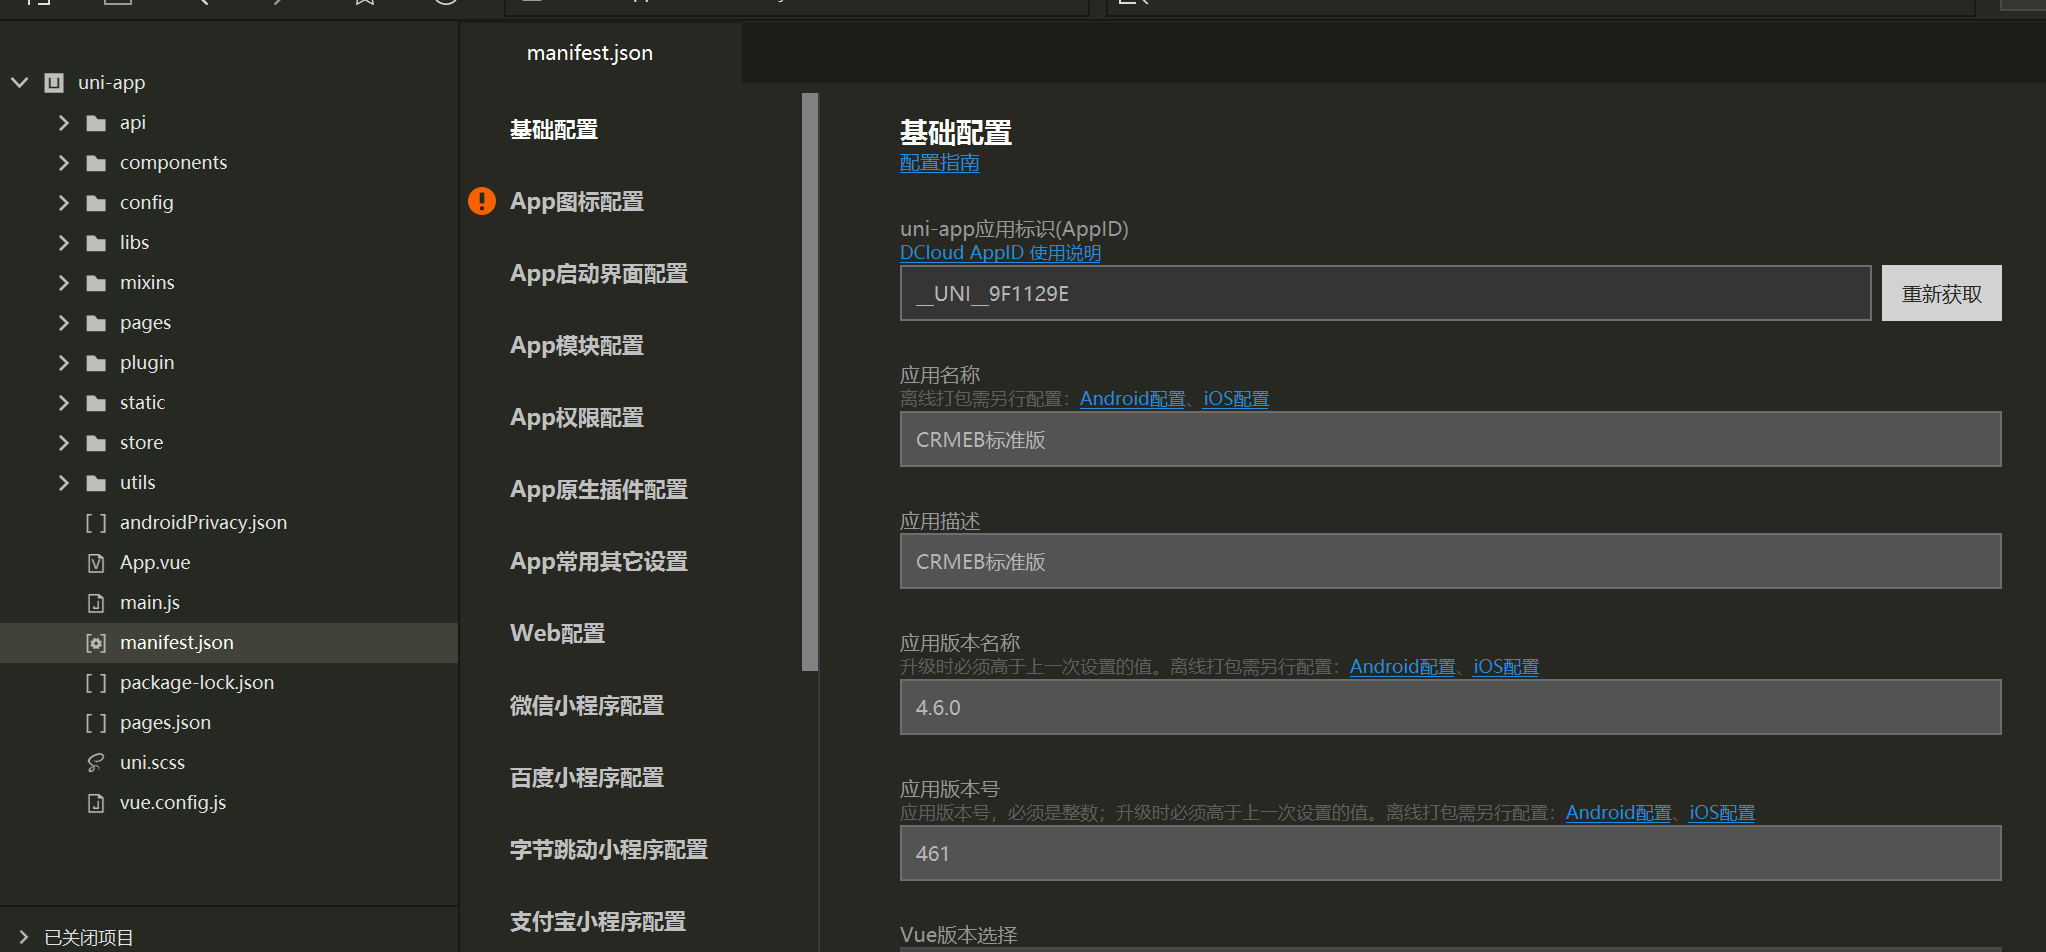This screenshot has height=952, width=2046.
Task: Click the static folder icon
Action: tap(96, 403)
